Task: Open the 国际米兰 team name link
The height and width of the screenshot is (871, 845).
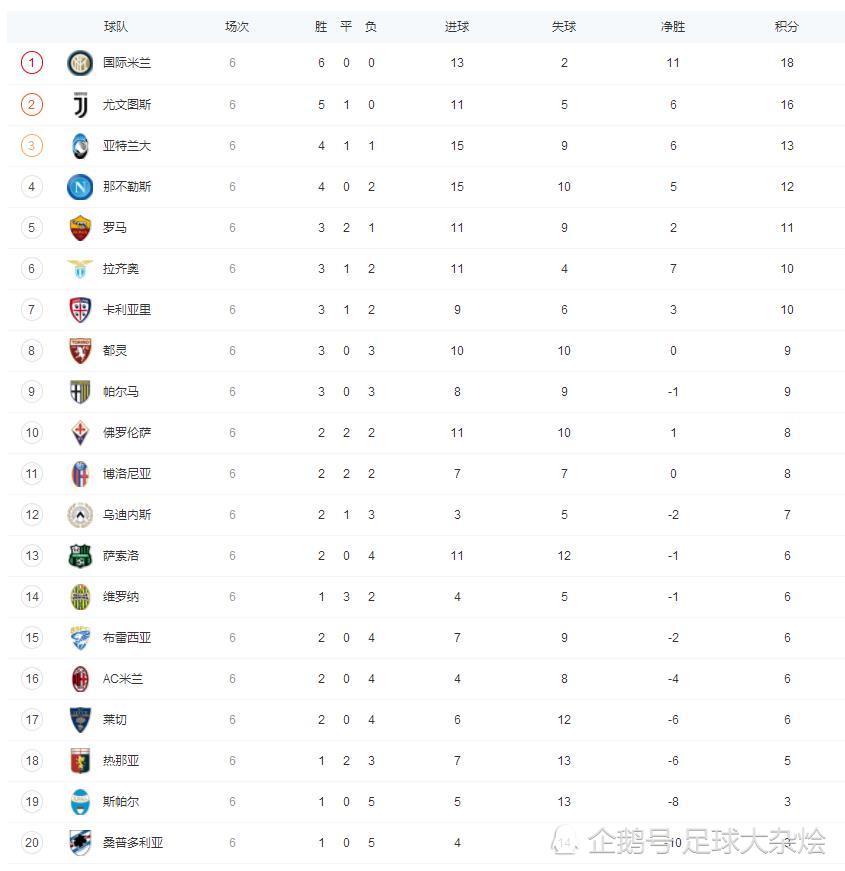Action: [x=127, y=63]
